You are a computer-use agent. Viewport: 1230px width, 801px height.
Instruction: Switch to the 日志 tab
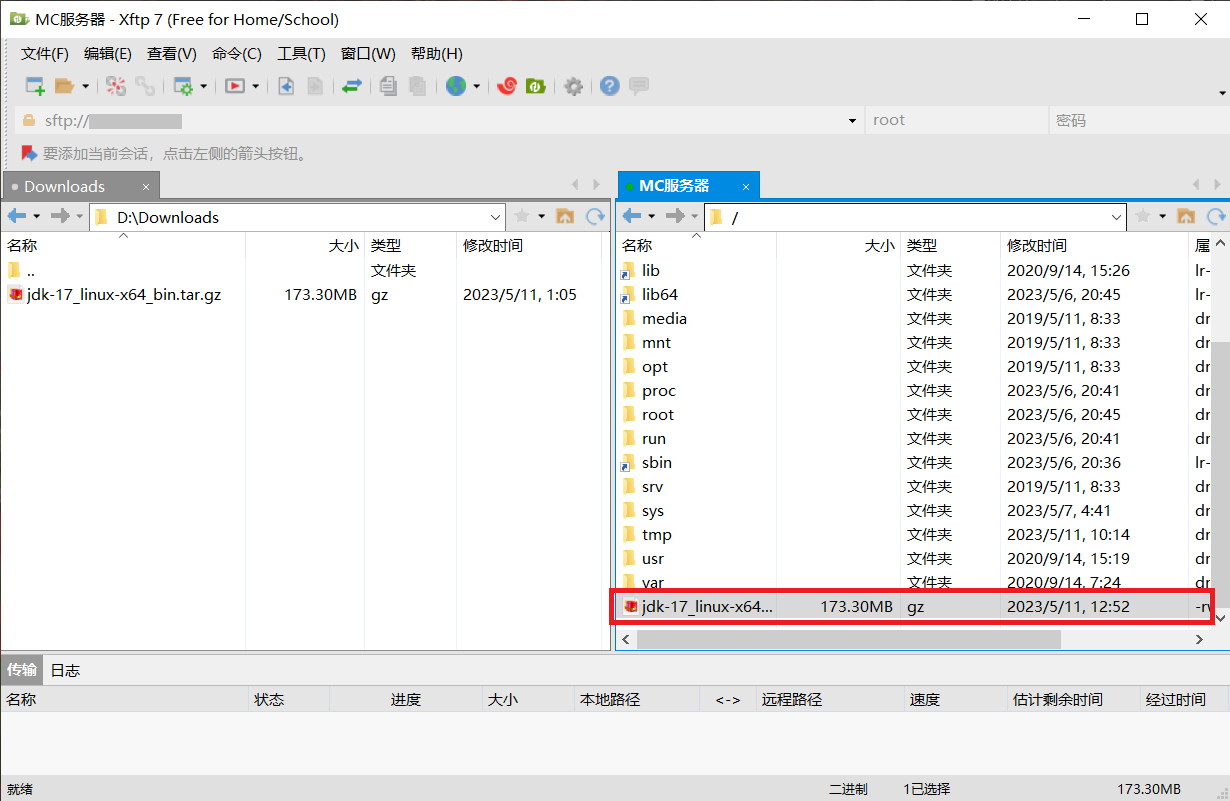coord(65,670)
